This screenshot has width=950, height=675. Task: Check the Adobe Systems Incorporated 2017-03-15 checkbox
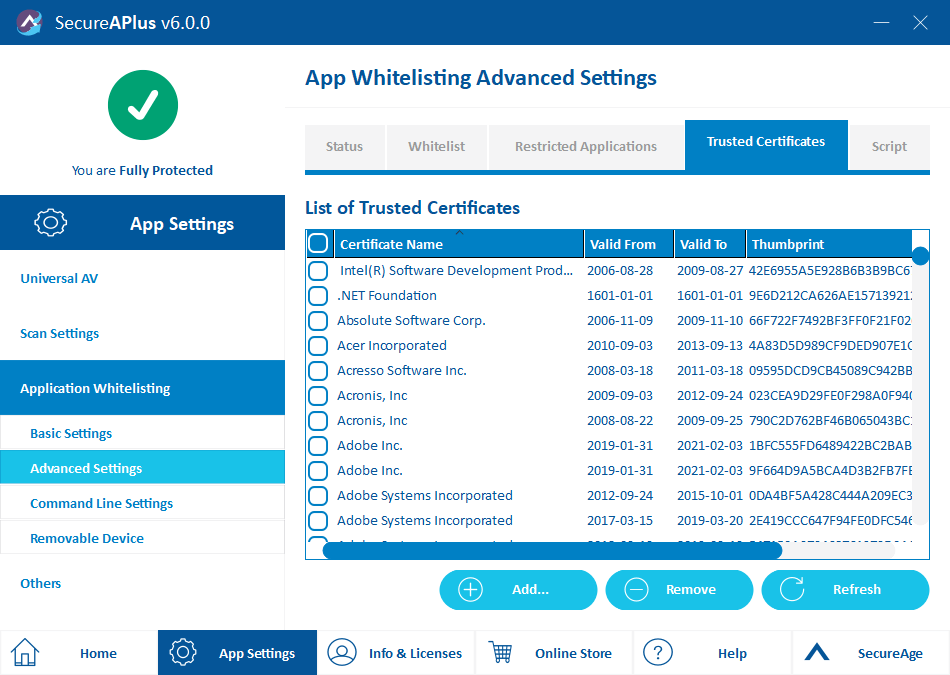(x=318, y=520)
